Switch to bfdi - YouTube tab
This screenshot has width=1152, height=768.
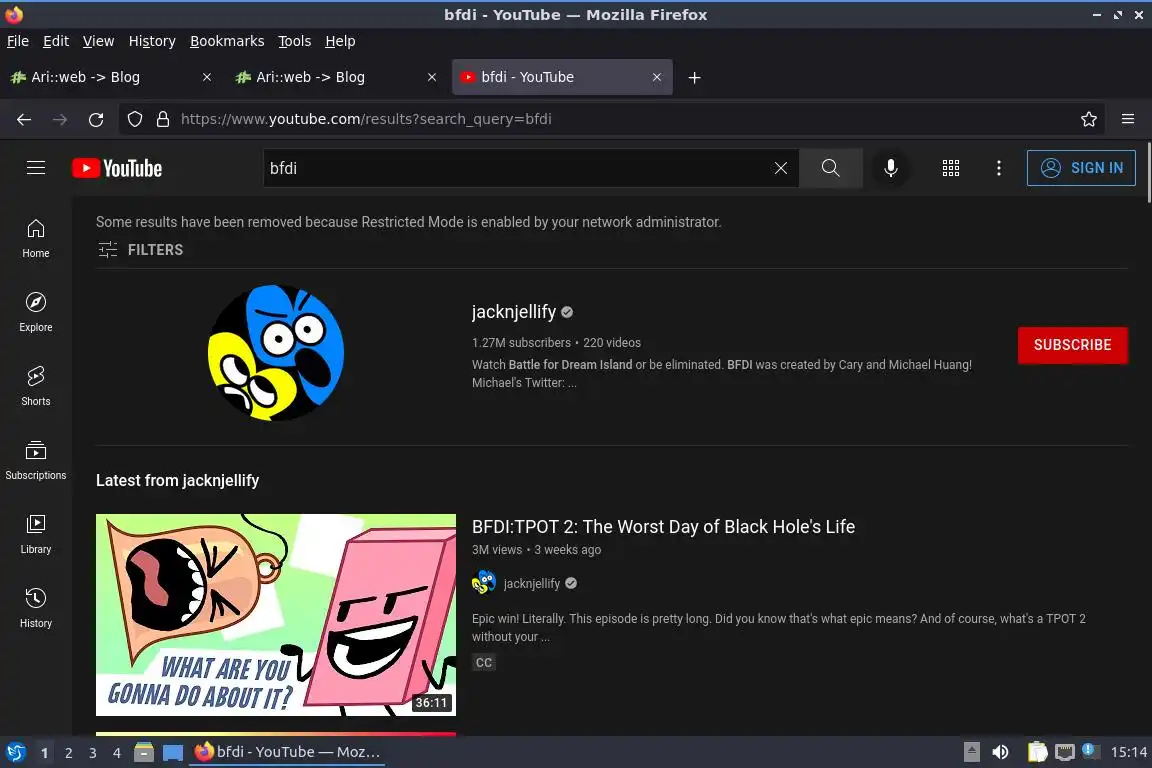pyautogui.click(x=562, y=77)
